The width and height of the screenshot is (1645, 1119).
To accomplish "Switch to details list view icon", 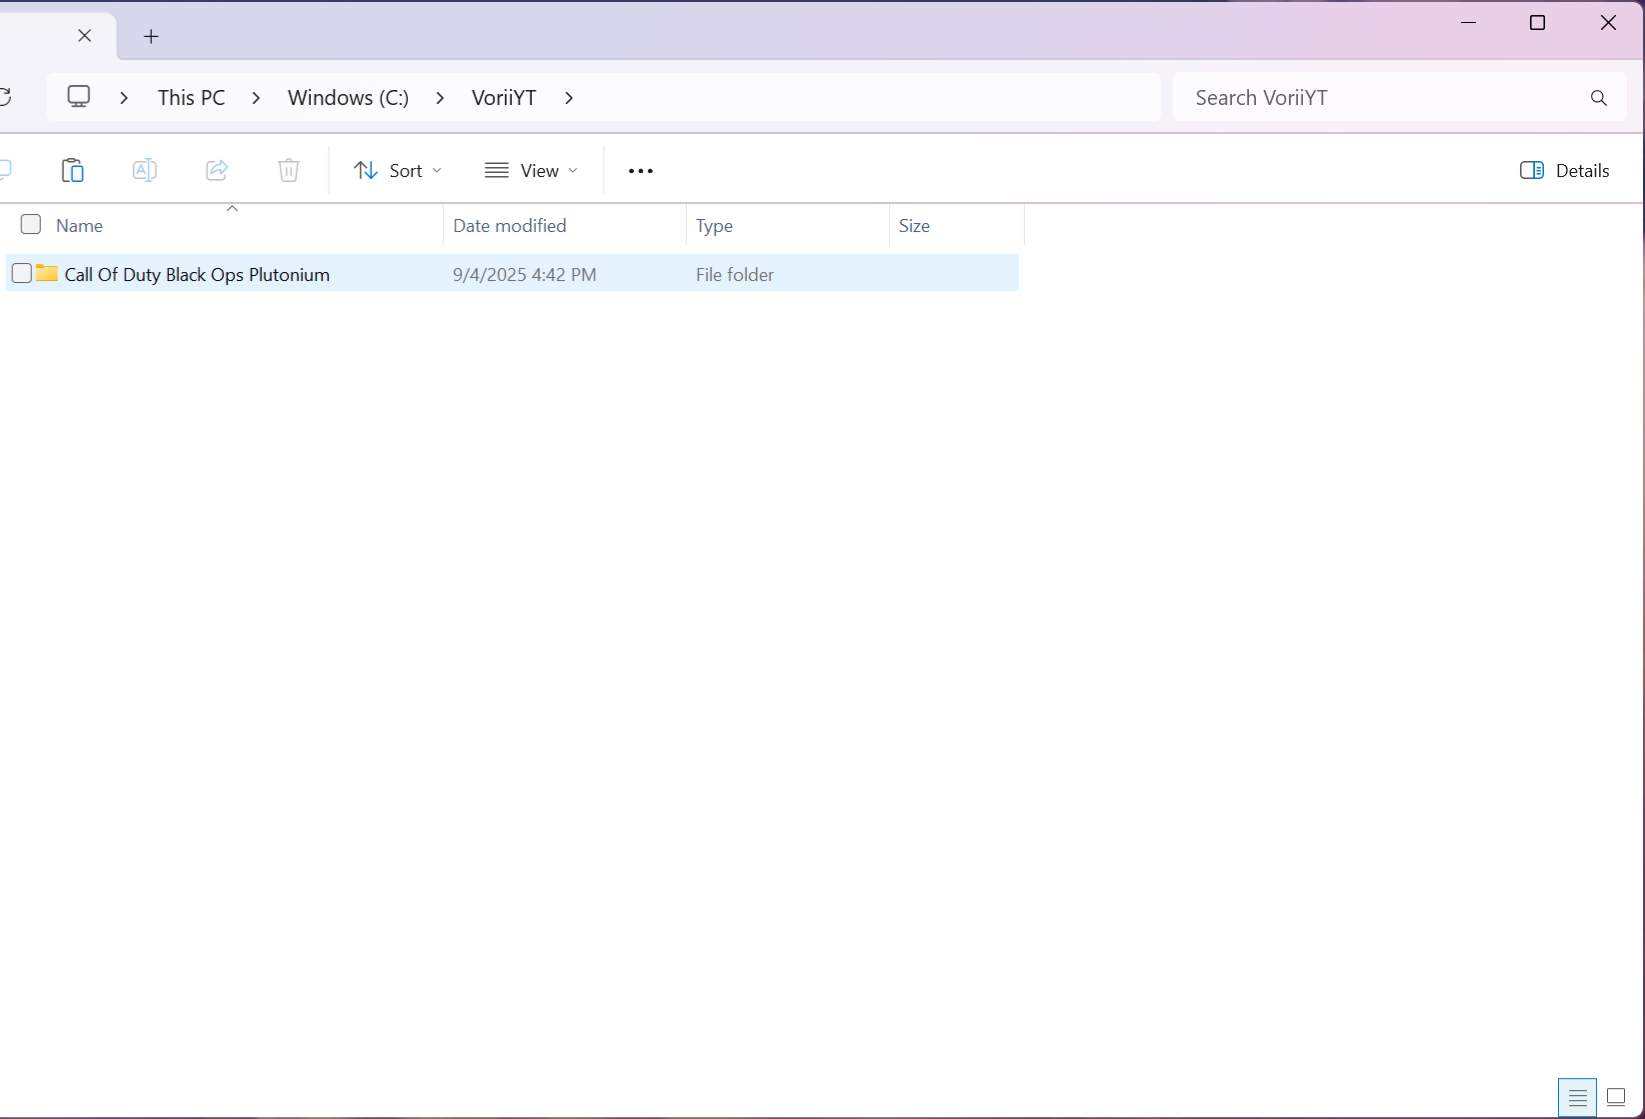I will pyautogui.click(x=1577, y=1098).
